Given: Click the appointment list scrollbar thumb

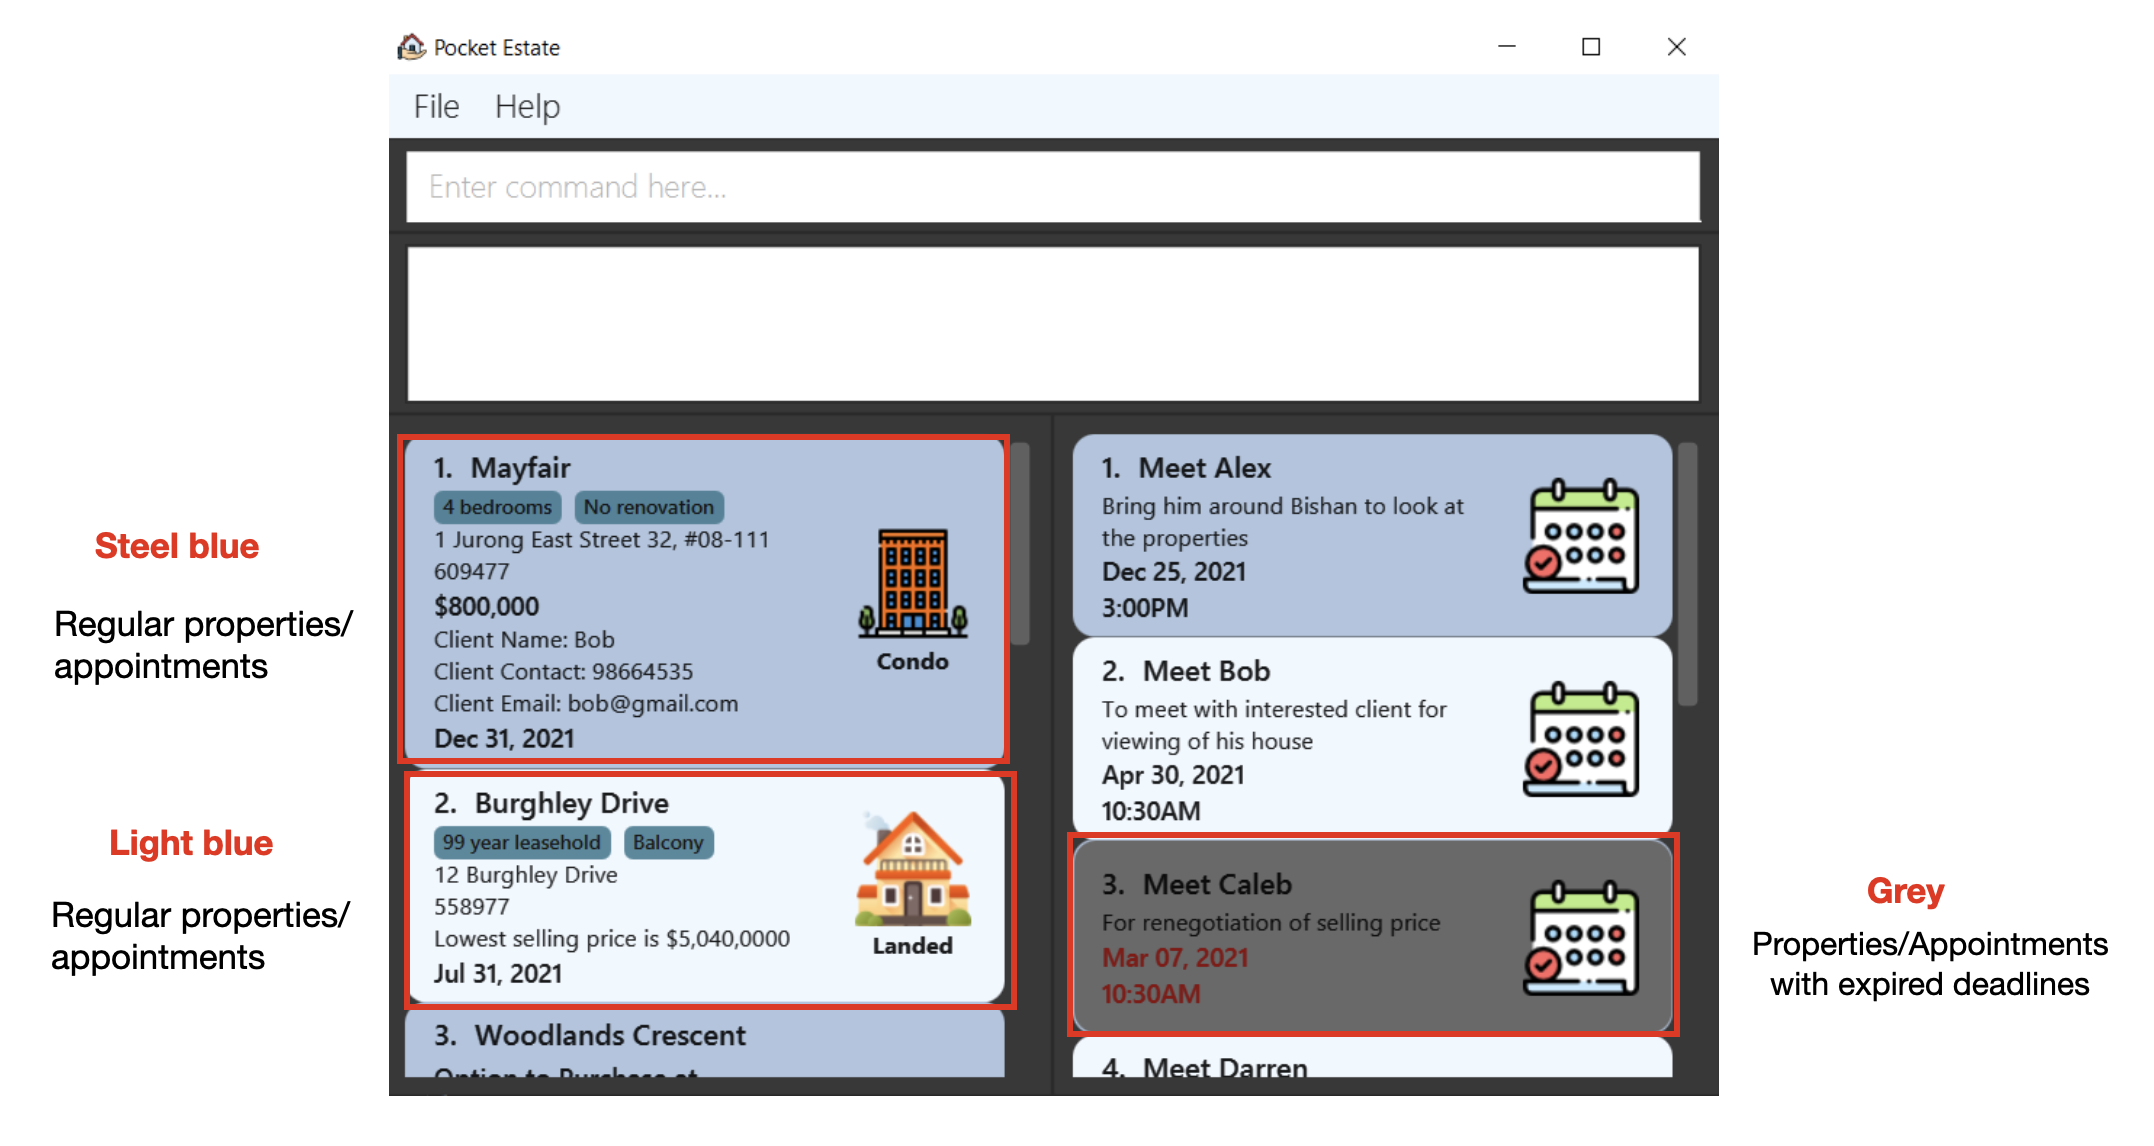Looking at the screenshot, I should (1687, 574).
